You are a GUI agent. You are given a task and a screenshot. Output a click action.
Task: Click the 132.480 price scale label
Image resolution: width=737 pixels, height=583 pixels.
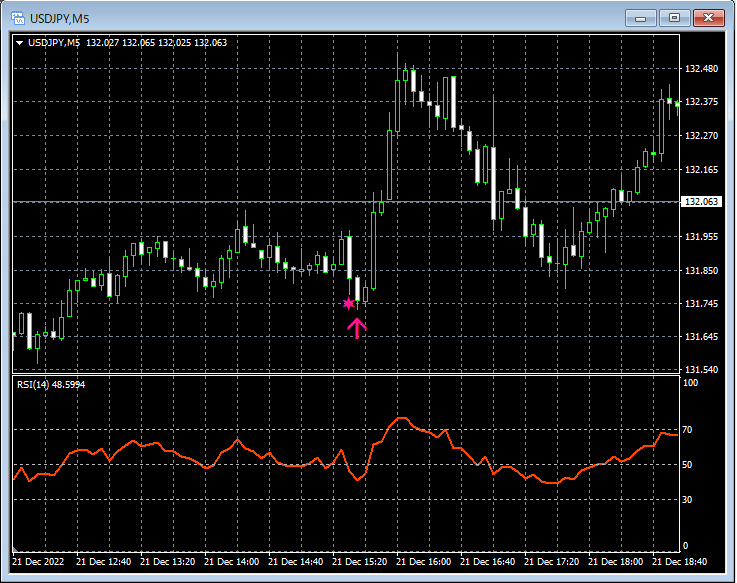pyautogui.click(x=701, y=69)
